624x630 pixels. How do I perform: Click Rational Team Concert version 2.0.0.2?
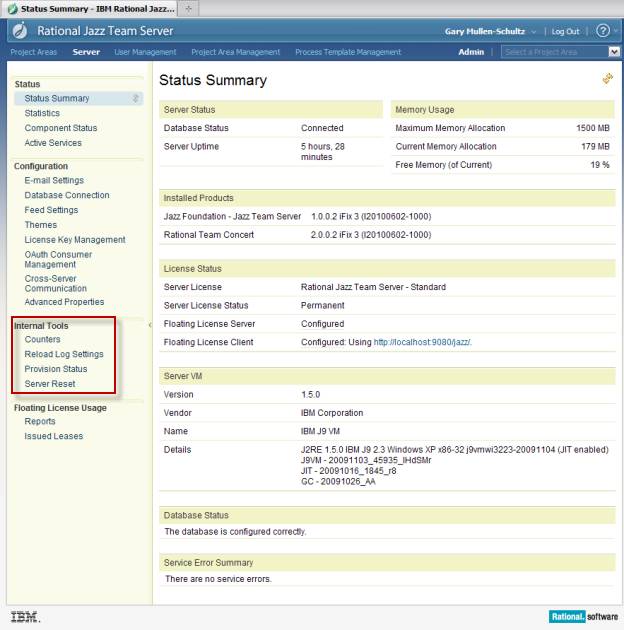tap(371, 235)
